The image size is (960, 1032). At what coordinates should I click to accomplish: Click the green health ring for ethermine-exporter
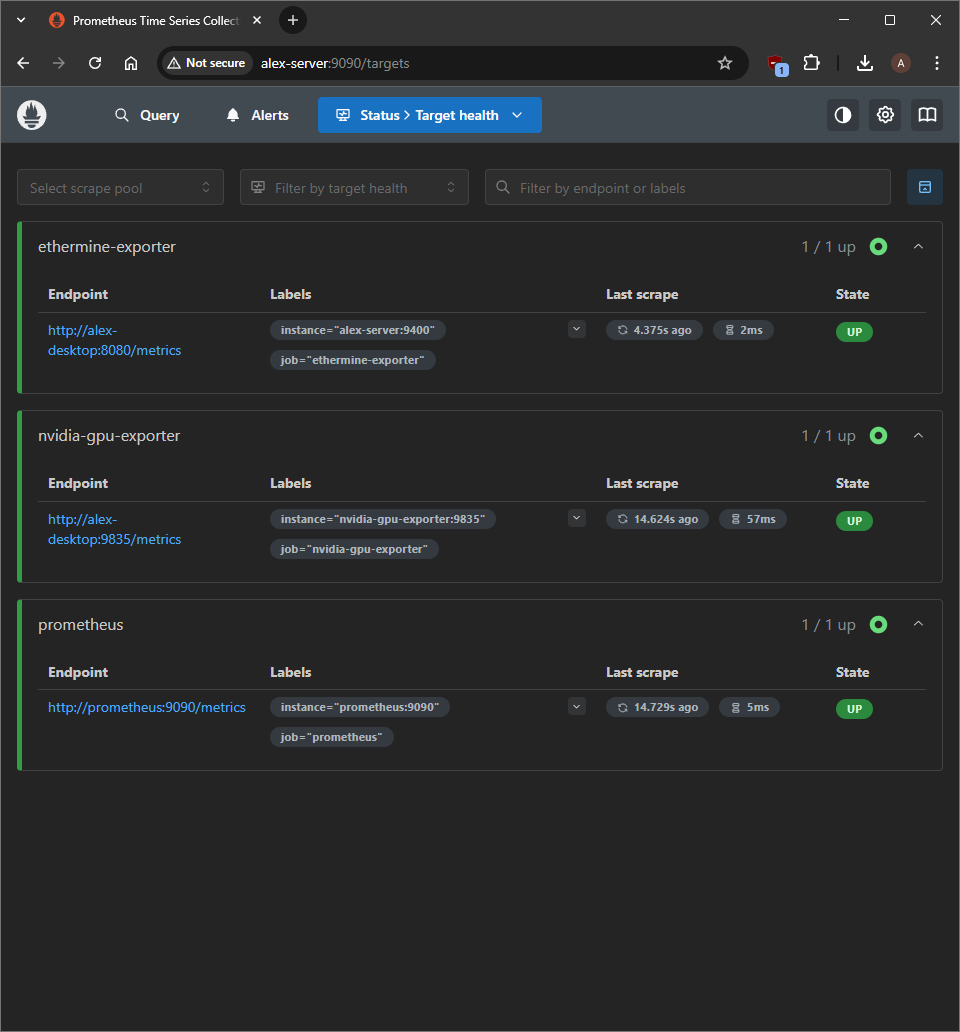[x=878, y=247]
